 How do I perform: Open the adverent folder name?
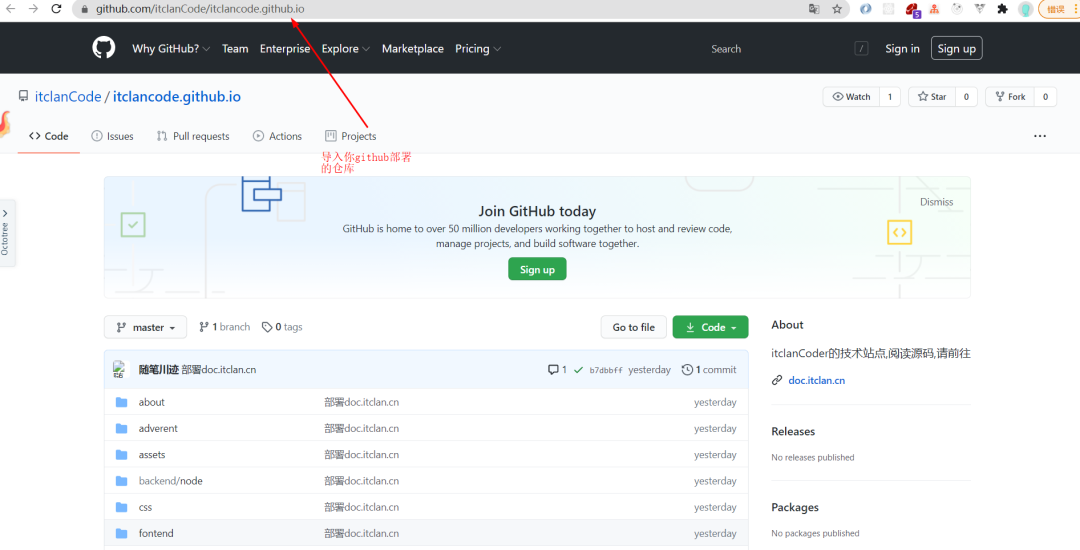(158, 428)
